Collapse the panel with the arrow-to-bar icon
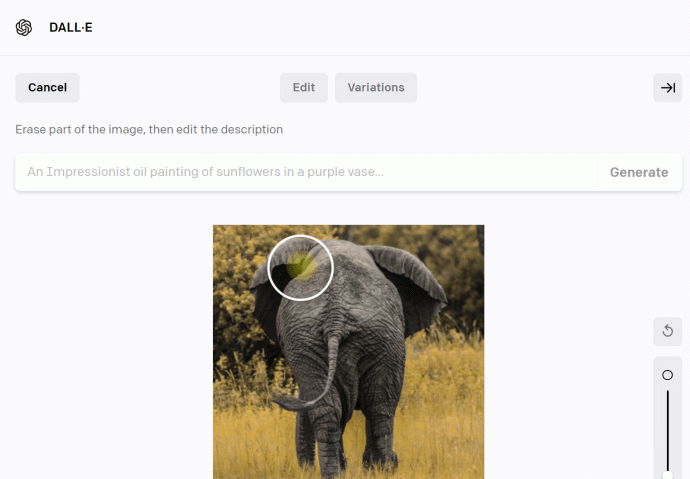 coord(668,88)
